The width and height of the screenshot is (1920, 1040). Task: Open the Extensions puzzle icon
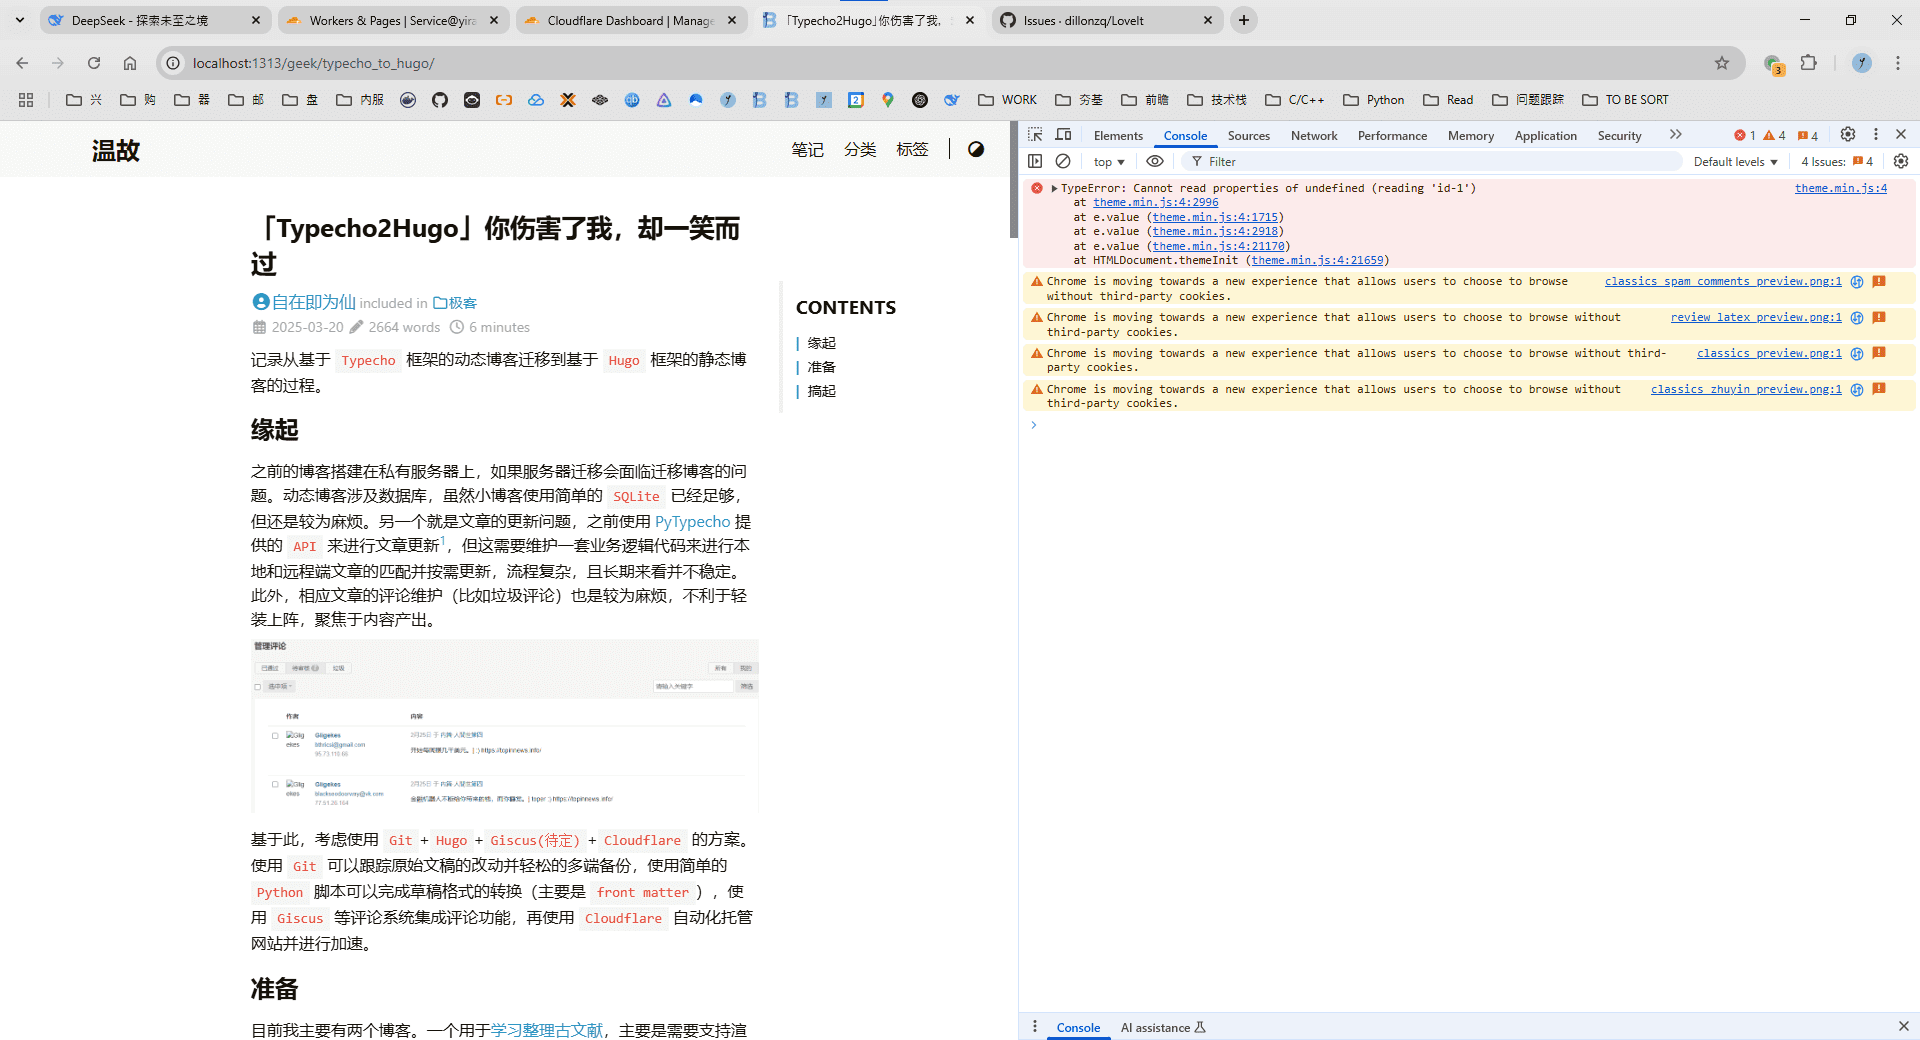click(x=1809, y=63)
